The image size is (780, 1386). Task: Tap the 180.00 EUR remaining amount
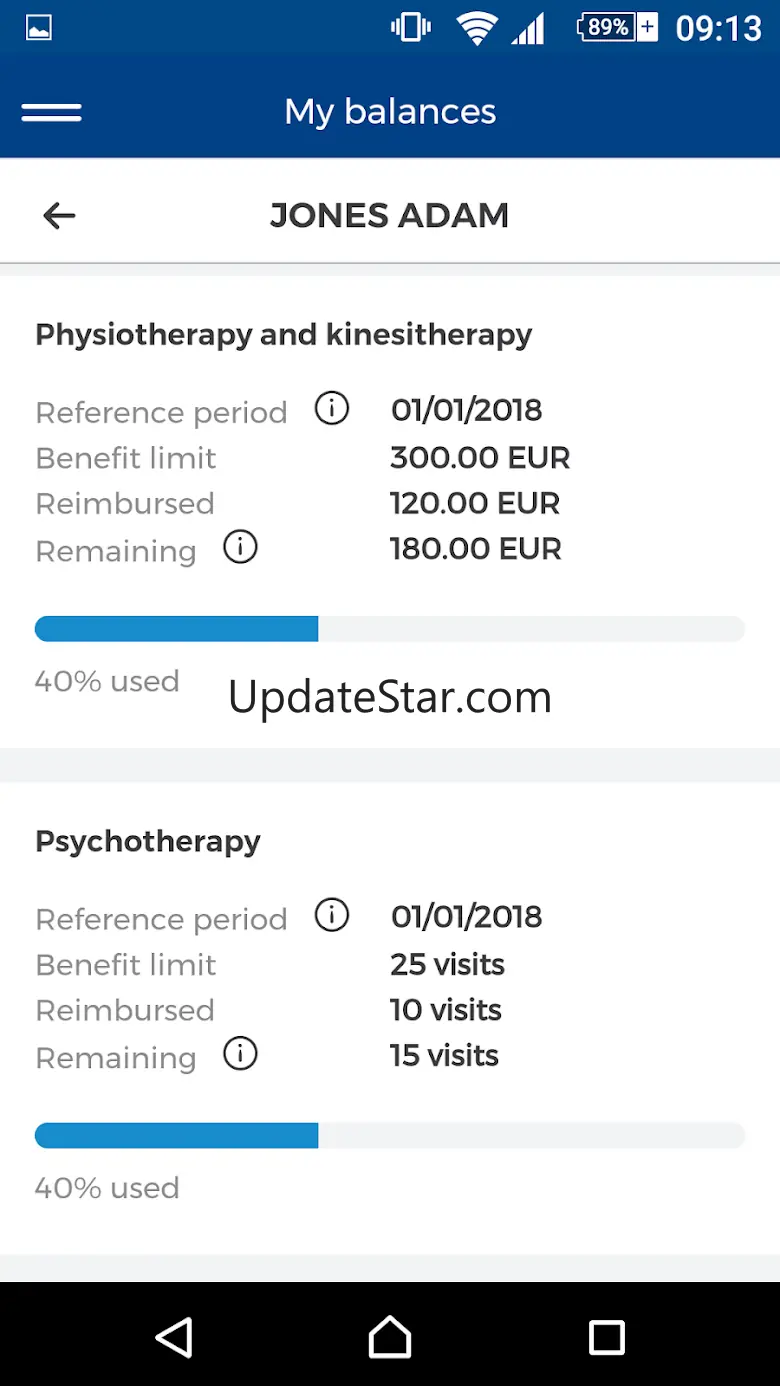coord(476,549)
